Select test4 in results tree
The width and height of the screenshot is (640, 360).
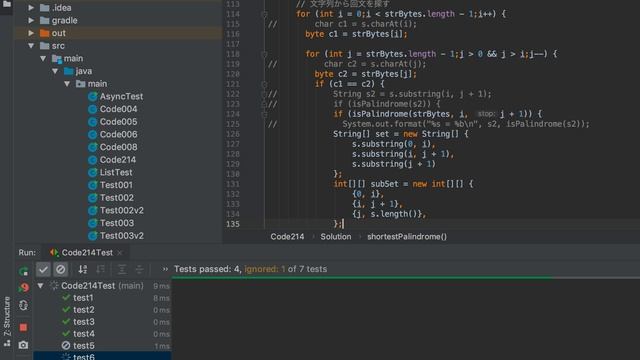(x=84, y=333)
